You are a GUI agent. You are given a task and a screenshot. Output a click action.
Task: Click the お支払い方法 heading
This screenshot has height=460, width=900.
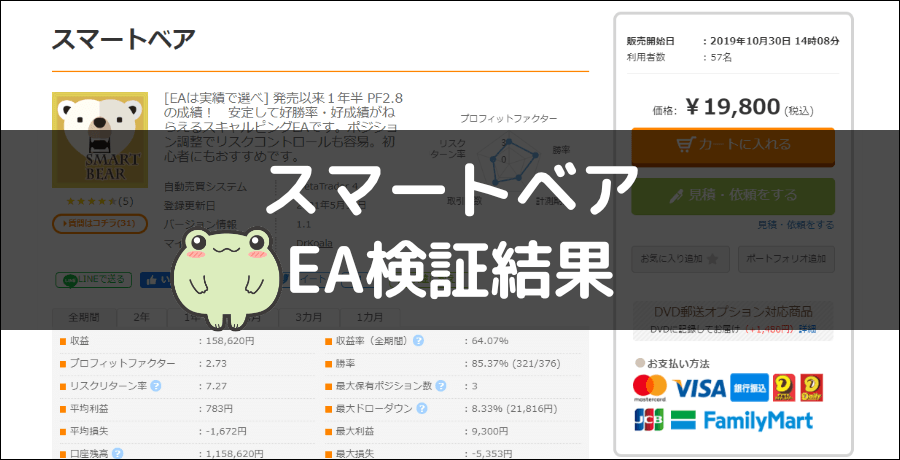[678, 364]
